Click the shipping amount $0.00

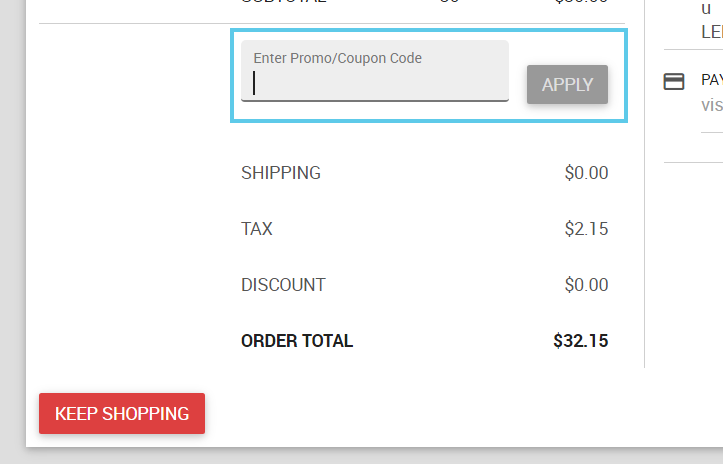(586, 173)
